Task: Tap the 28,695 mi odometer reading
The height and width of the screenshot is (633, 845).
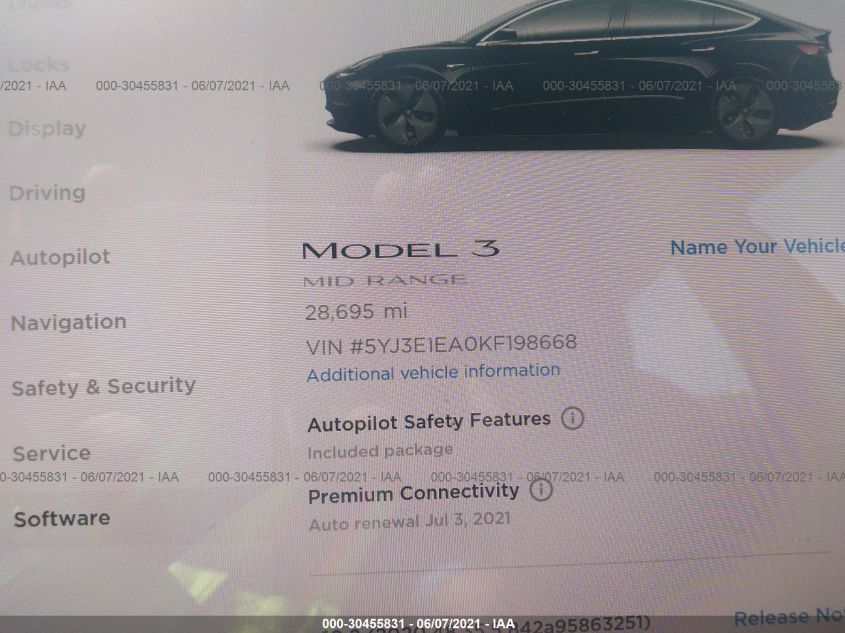Action: (x=356, y=311)
